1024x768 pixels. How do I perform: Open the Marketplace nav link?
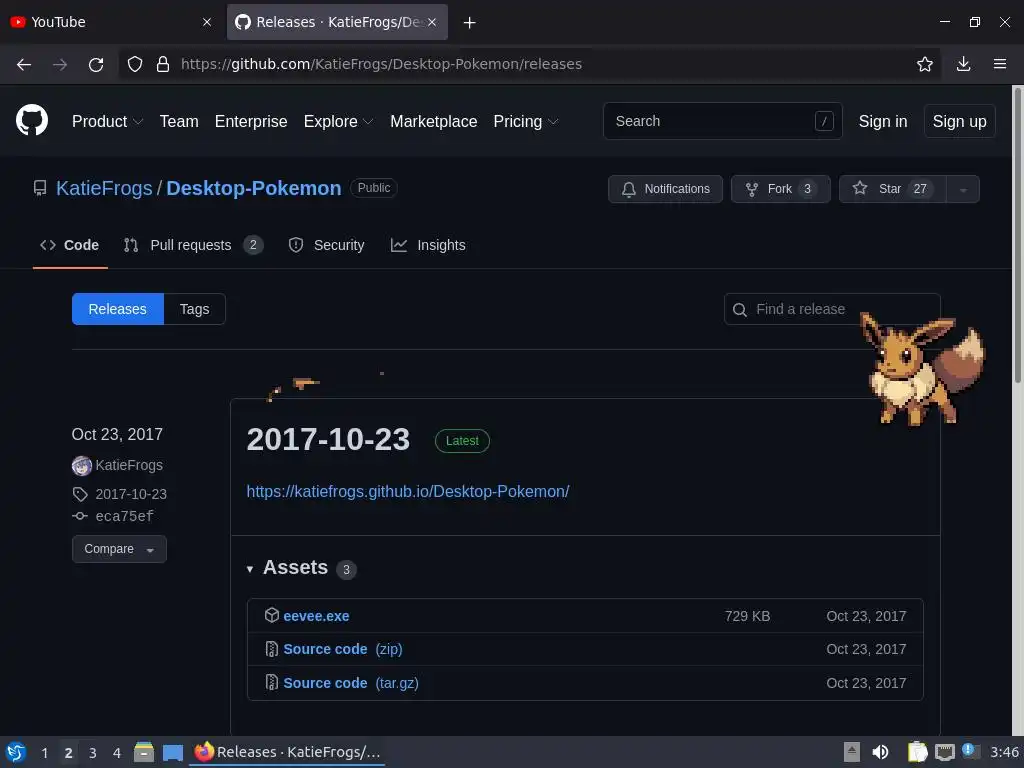(434, 121)
